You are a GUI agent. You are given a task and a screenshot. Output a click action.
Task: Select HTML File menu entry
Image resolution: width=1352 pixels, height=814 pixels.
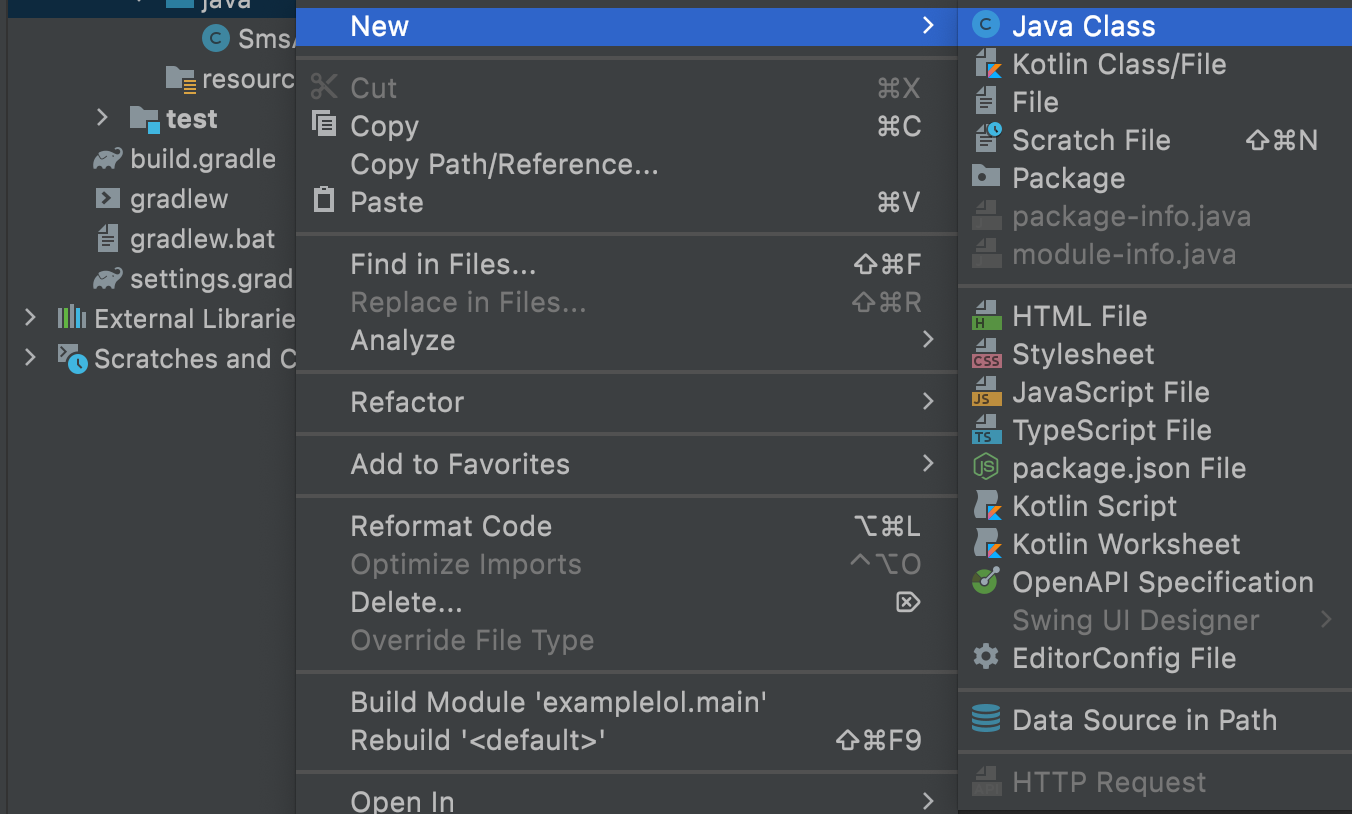click(1155, 316)
